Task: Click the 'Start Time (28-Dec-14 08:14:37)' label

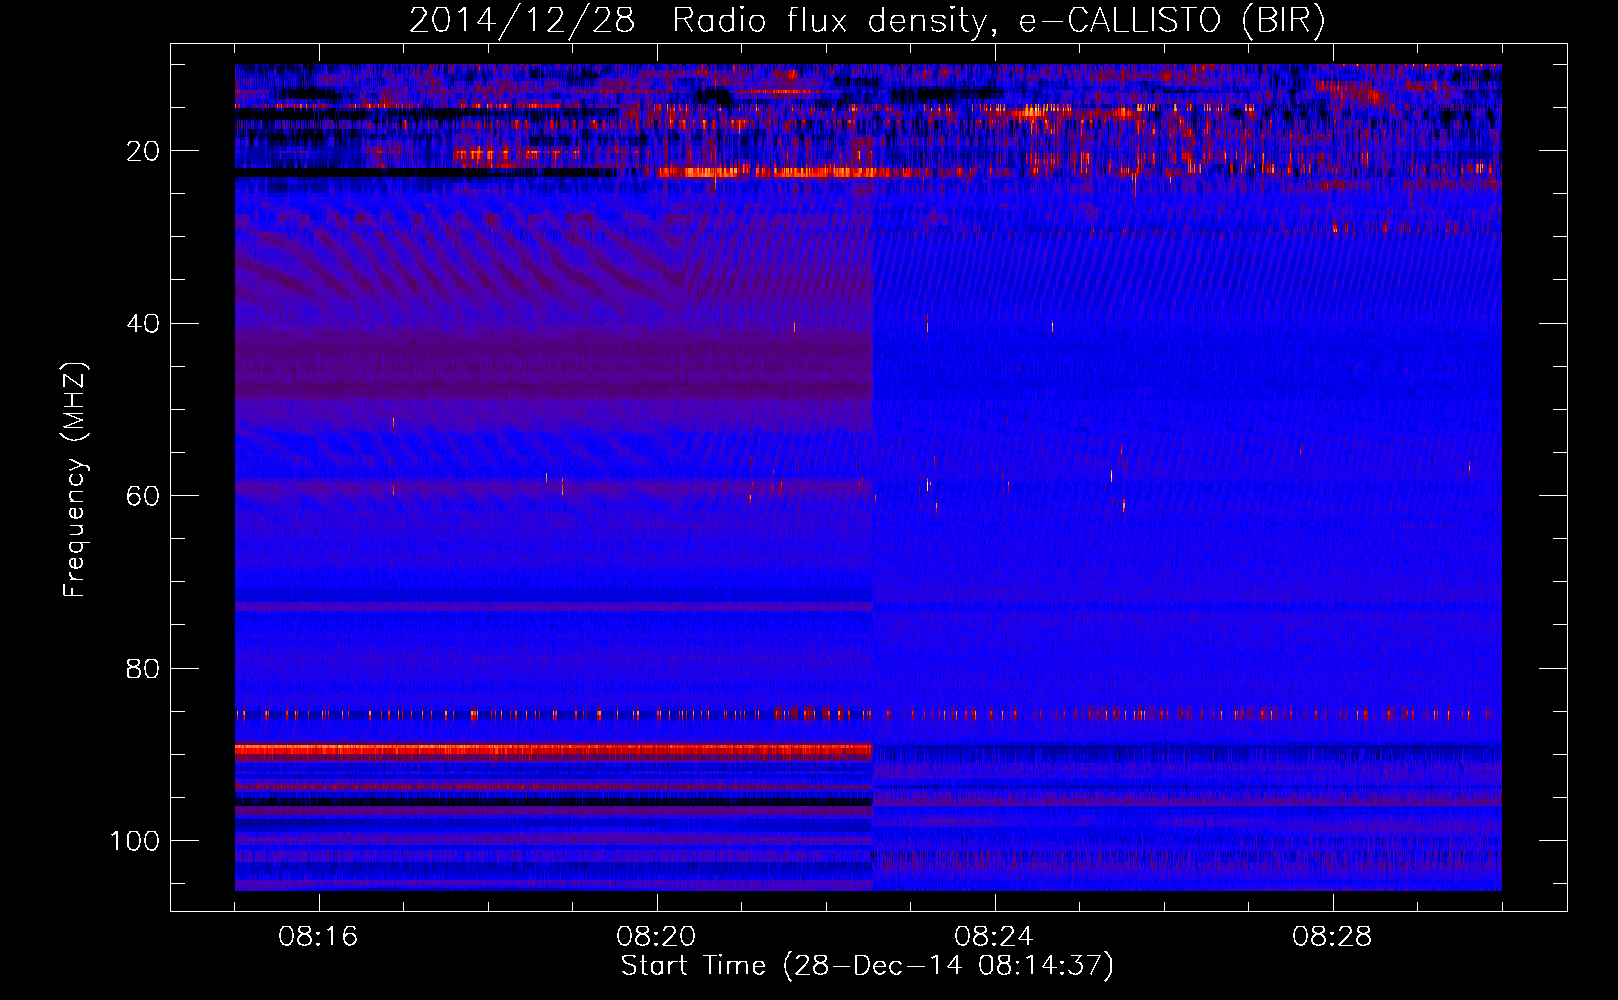Action: pyautogui.click(x=867, y=966)
